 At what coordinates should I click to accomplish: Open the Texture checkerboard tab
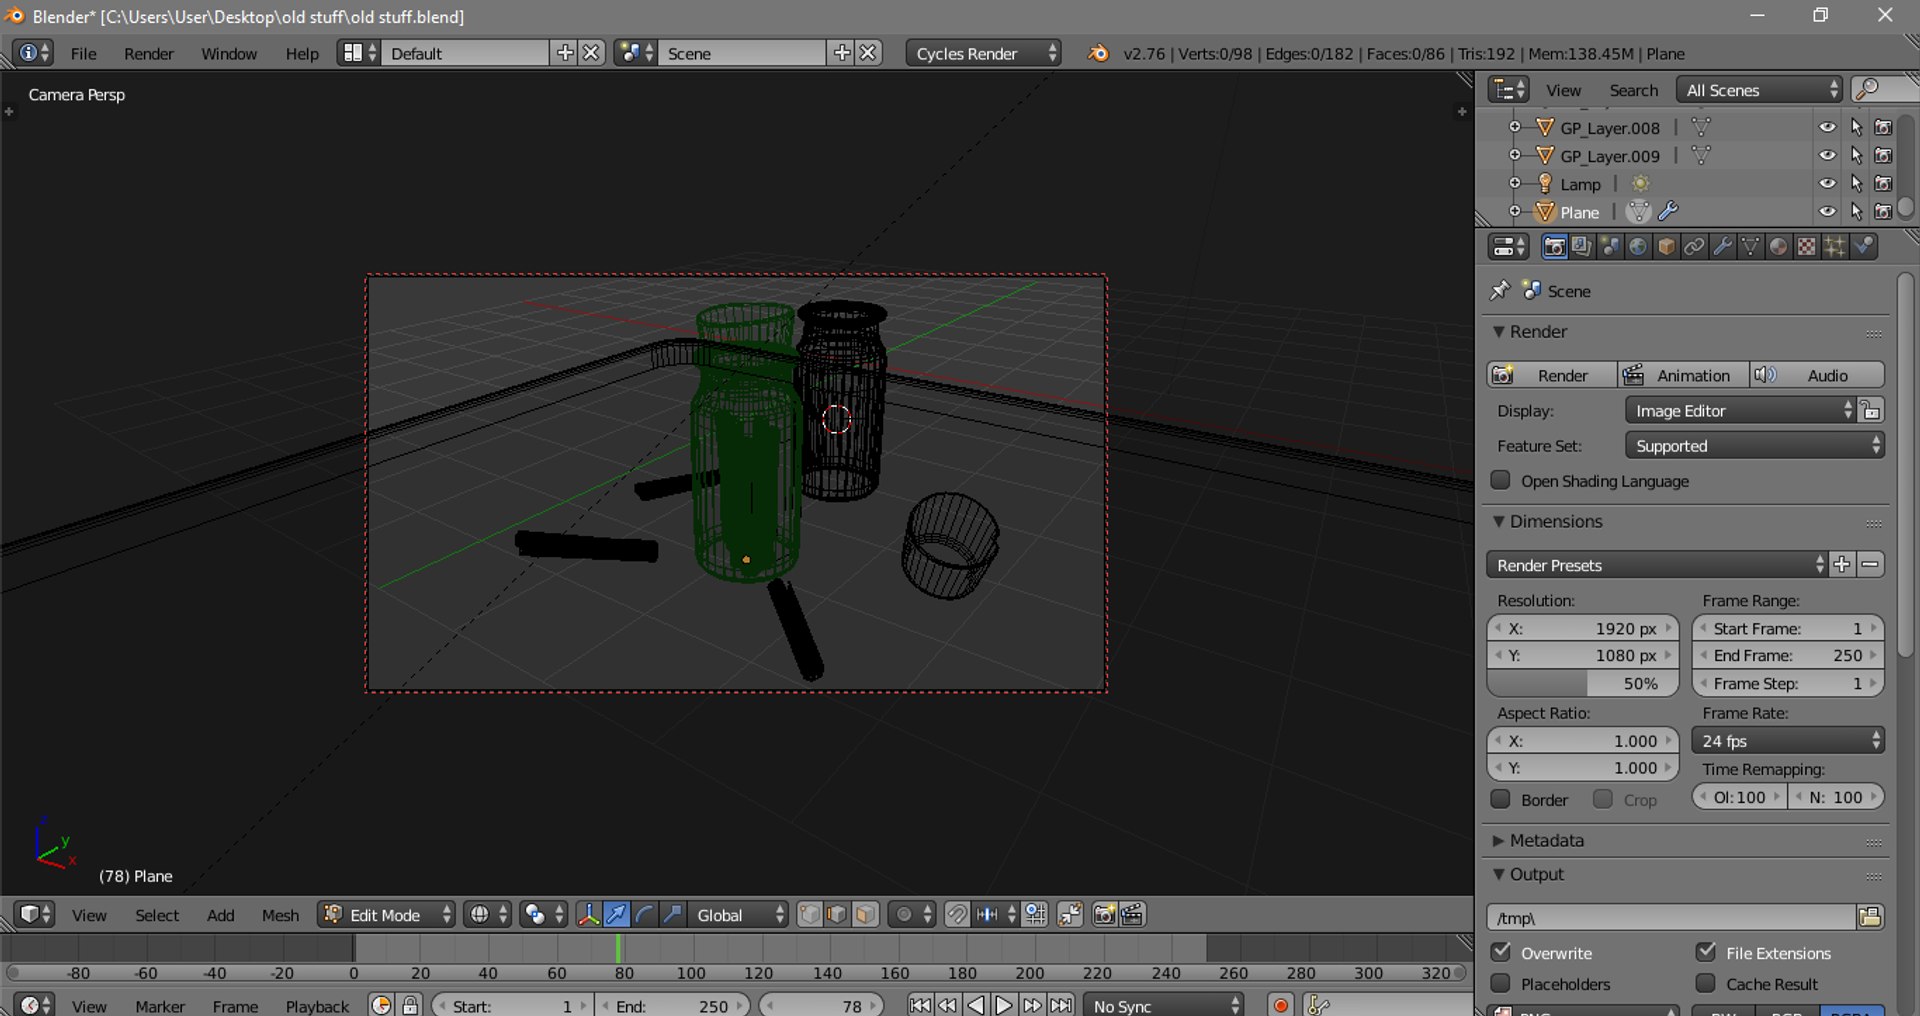[x=1806, y=246]
